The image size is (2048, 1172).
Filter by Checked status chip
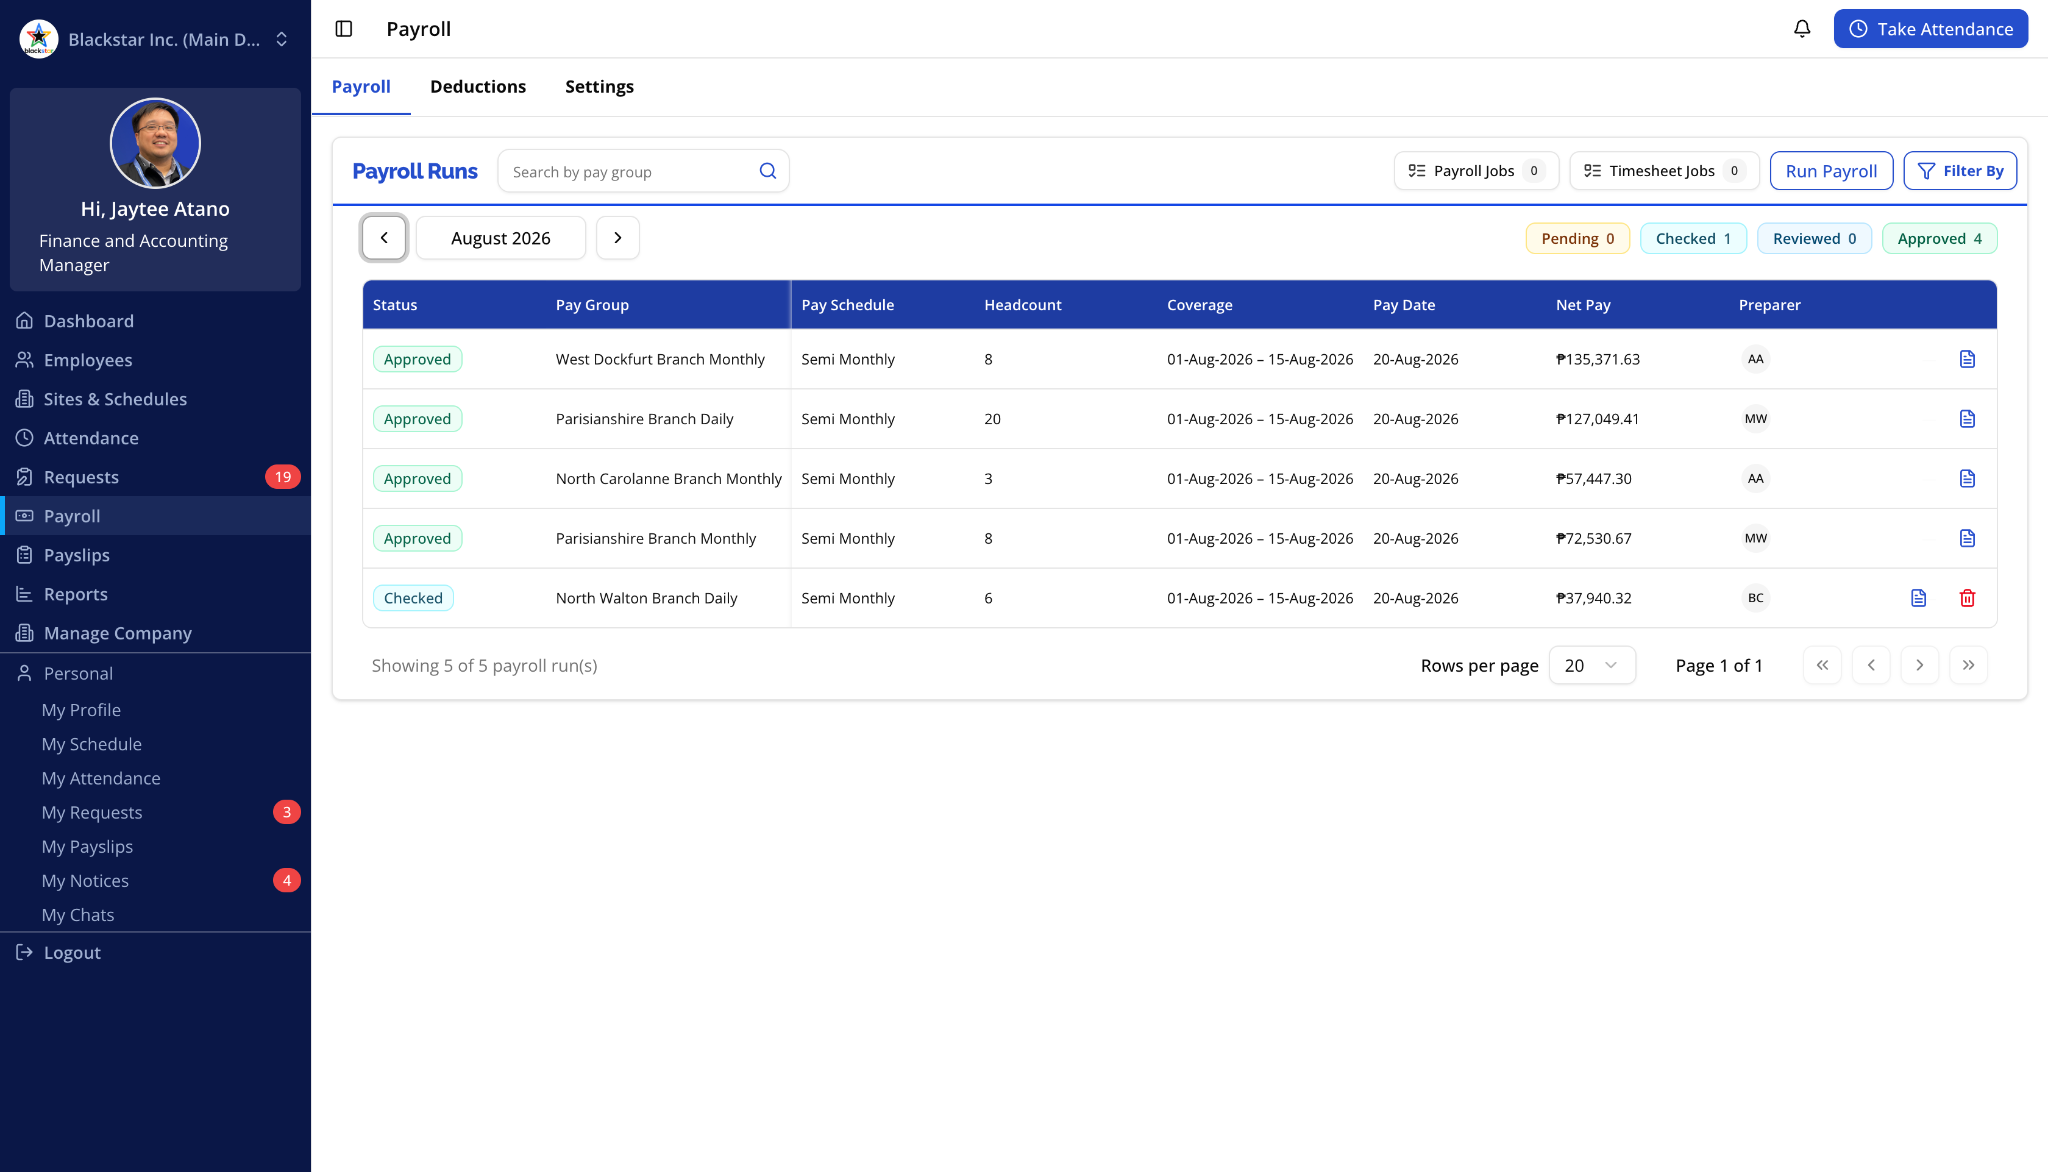click(x=1693, y=238)
